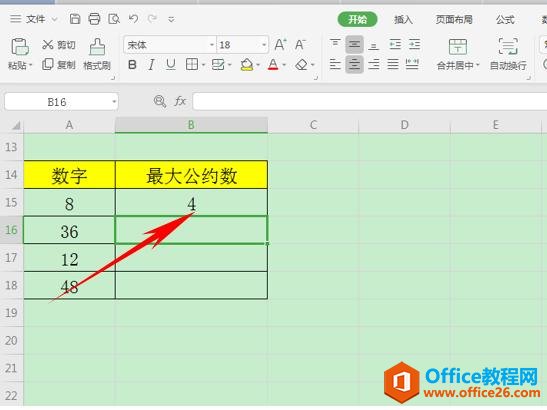547x410 pixels.
Task: Open Print Preview icon
Action: [114, 19]
